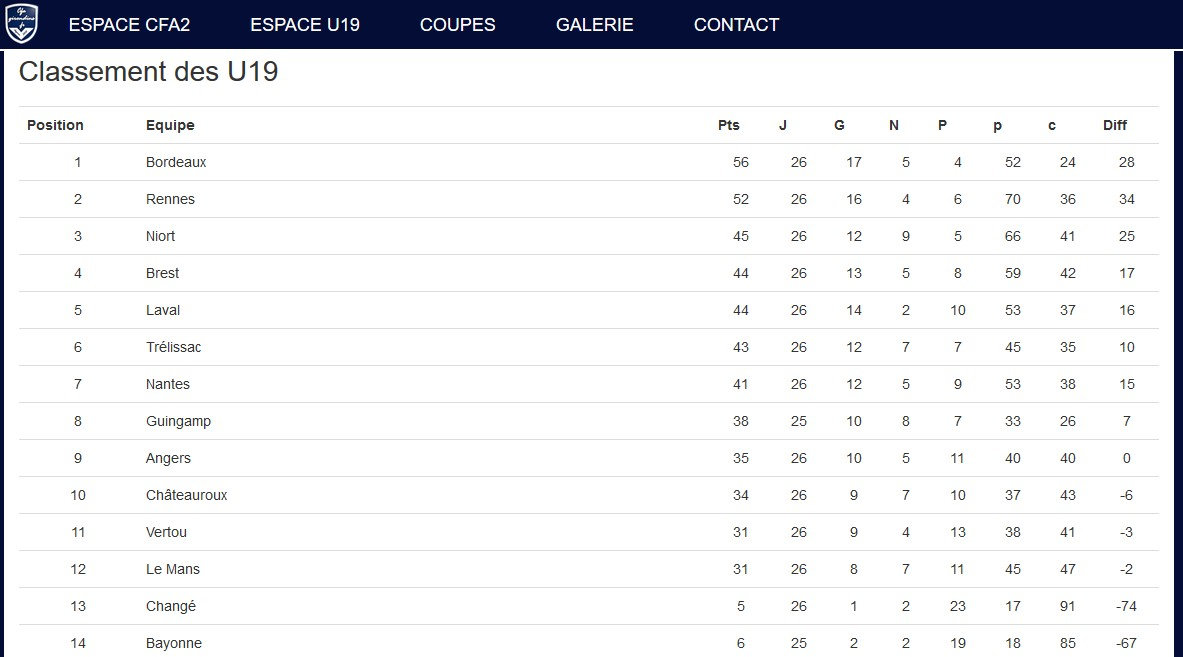Click Bordeaux's 56 points value
Image resolution: width=1183 pixels, height=657 pixels.
pos(740,162)
